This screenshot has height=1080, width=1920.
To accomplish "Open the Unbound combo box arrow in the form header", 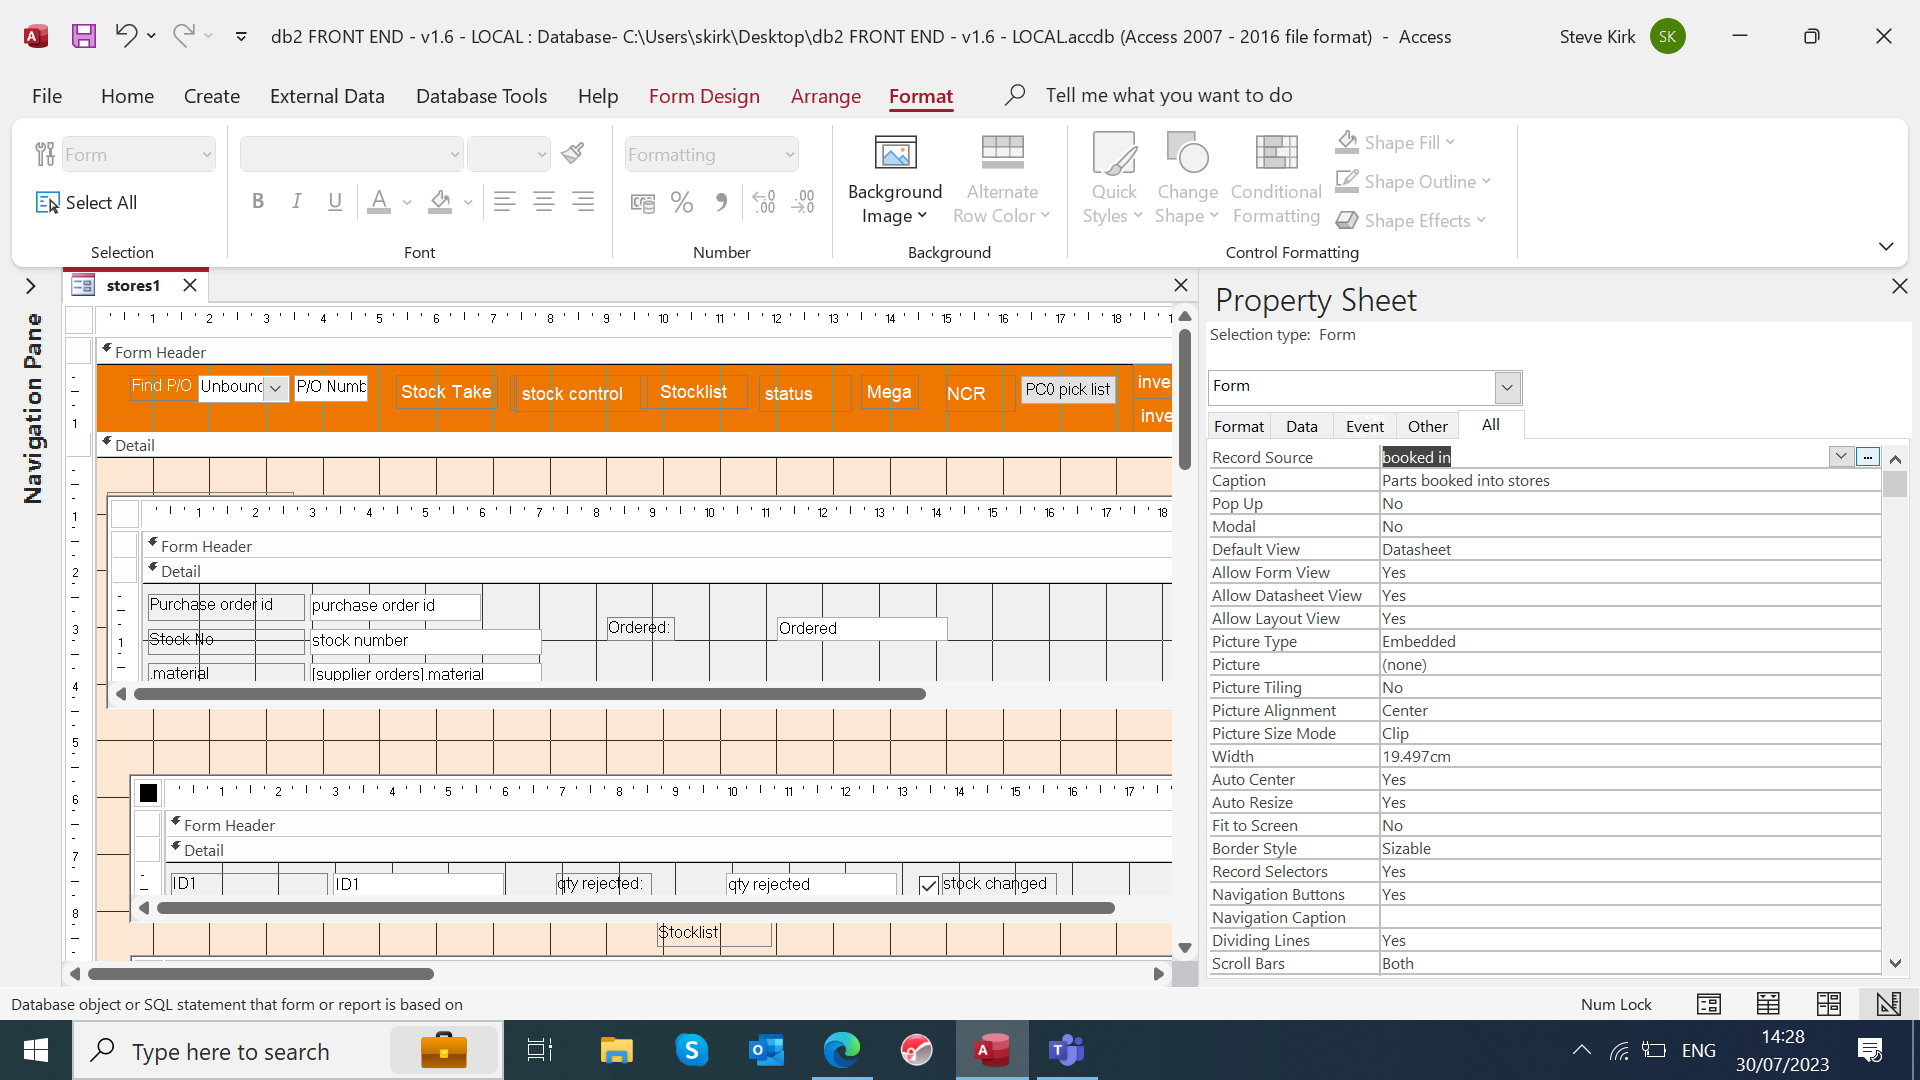I will (x=276, y=388).
